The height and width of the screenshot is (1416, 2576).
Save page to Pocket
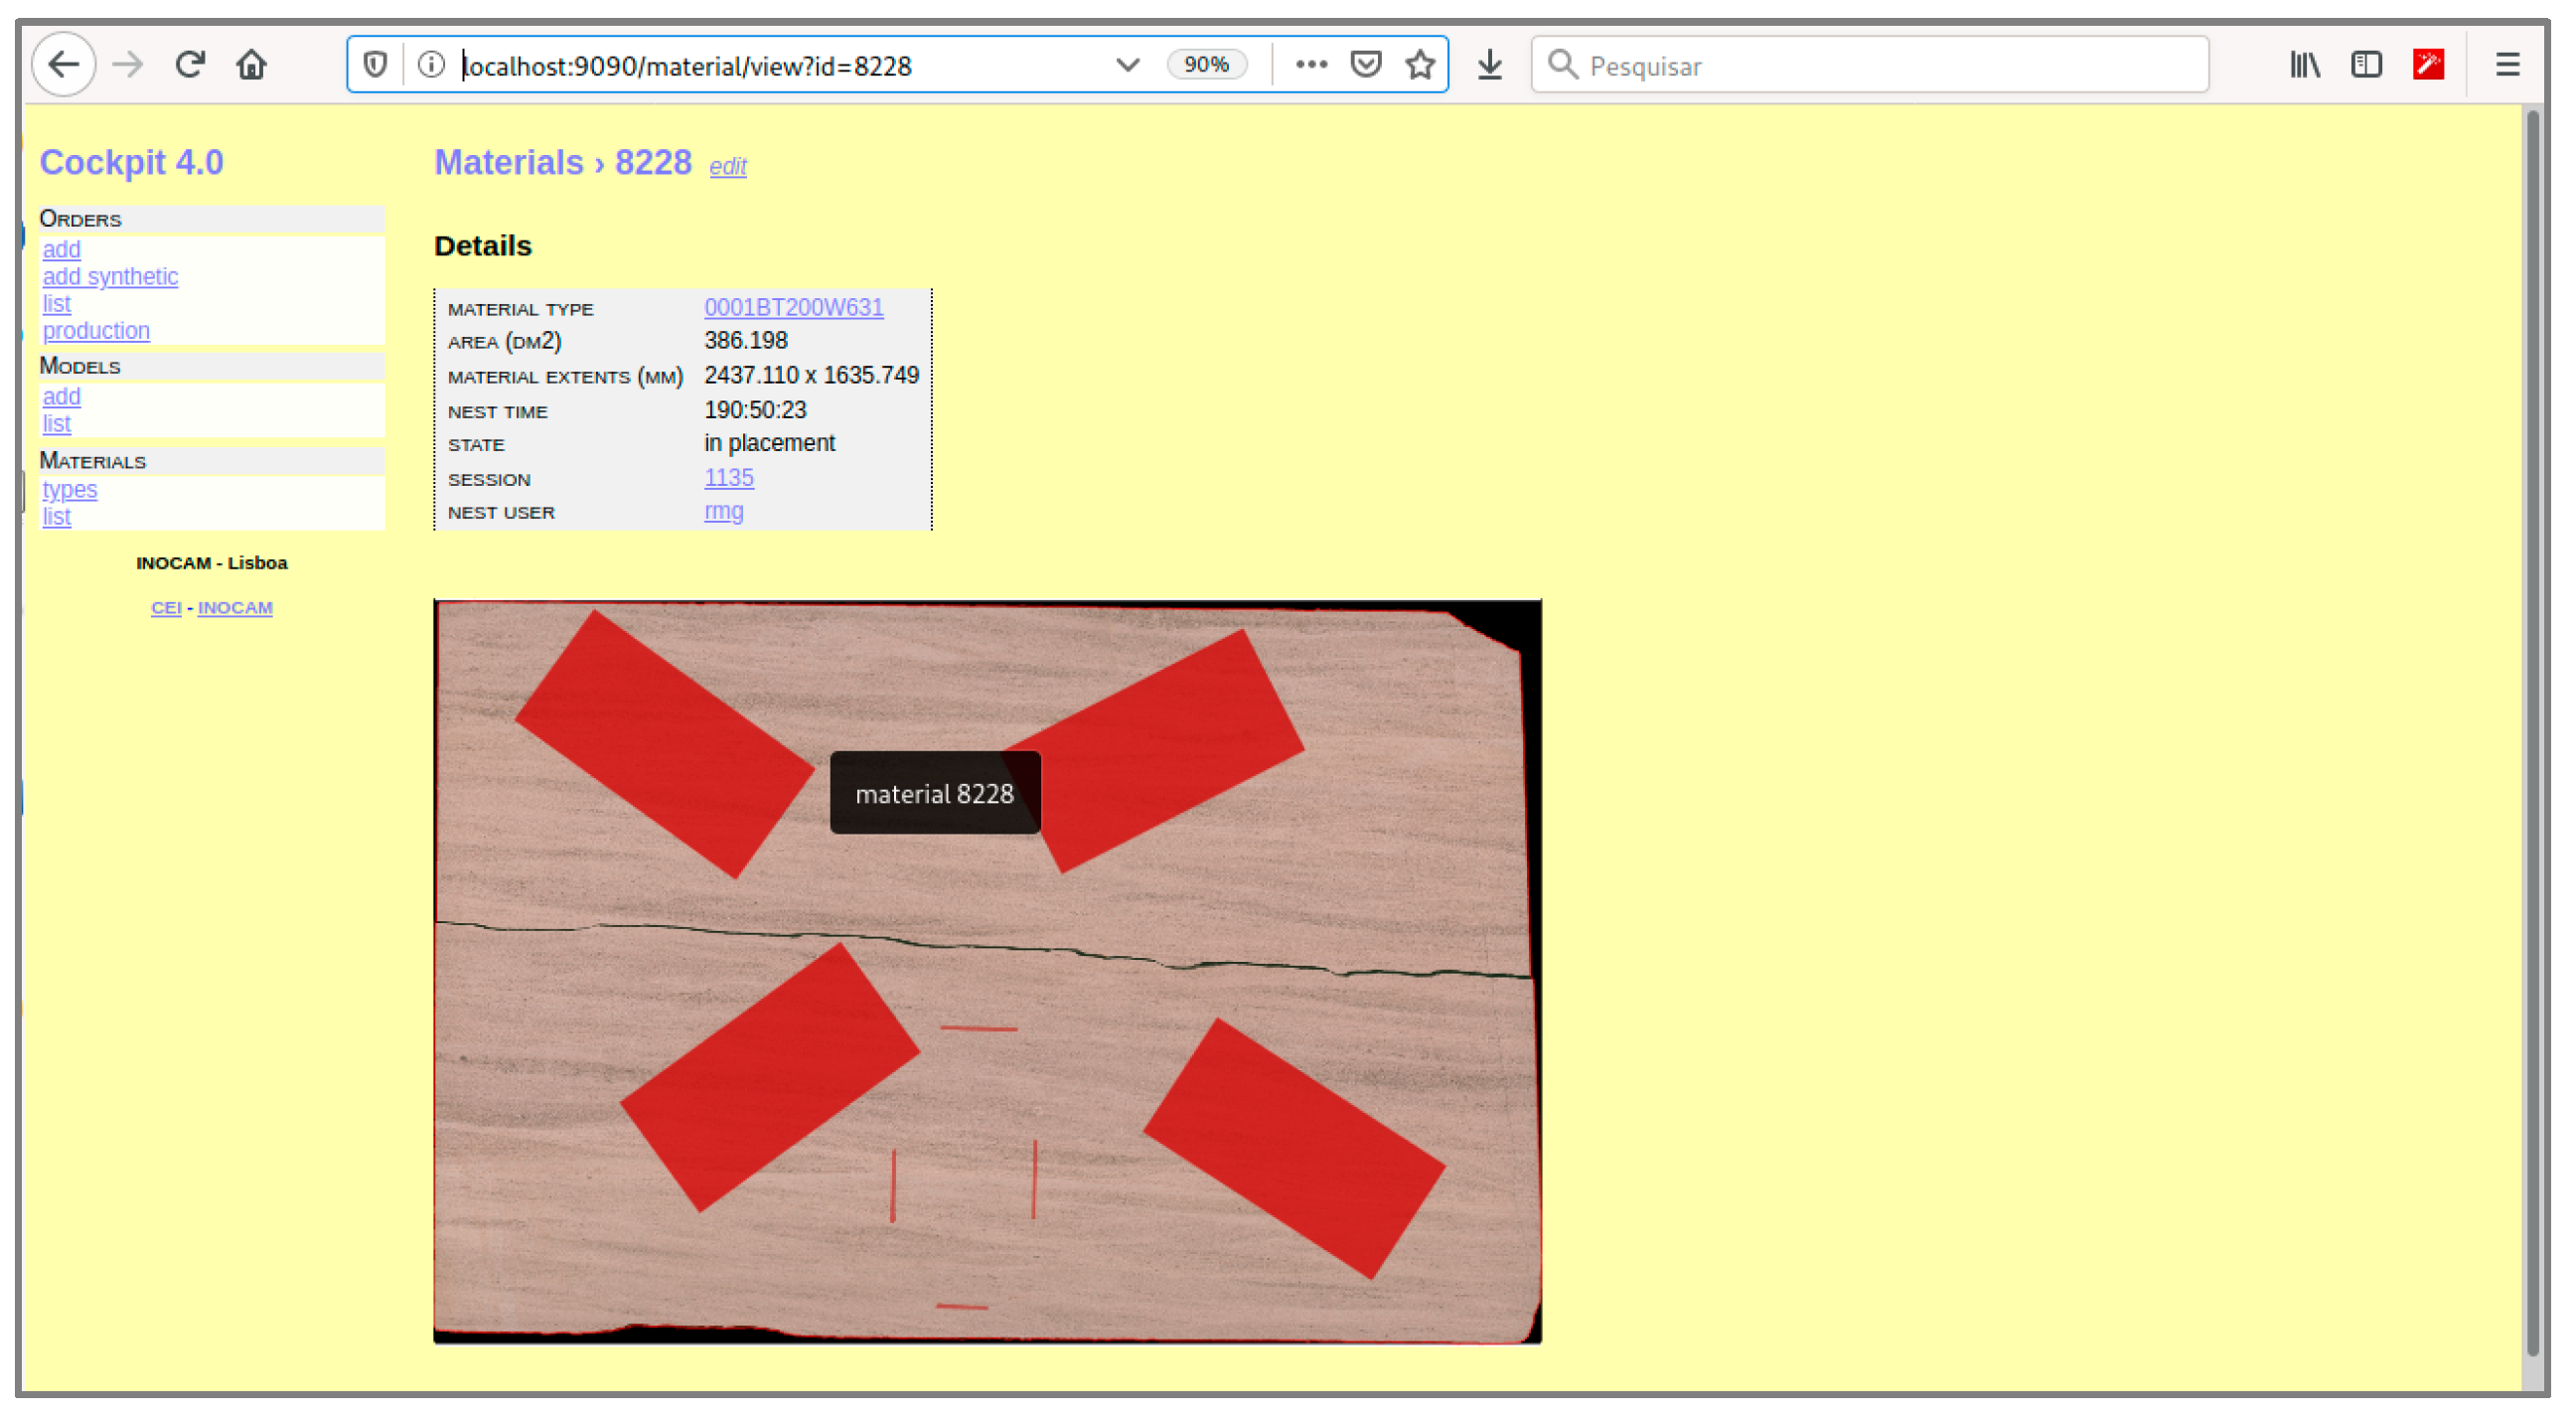coord(1365,65)
